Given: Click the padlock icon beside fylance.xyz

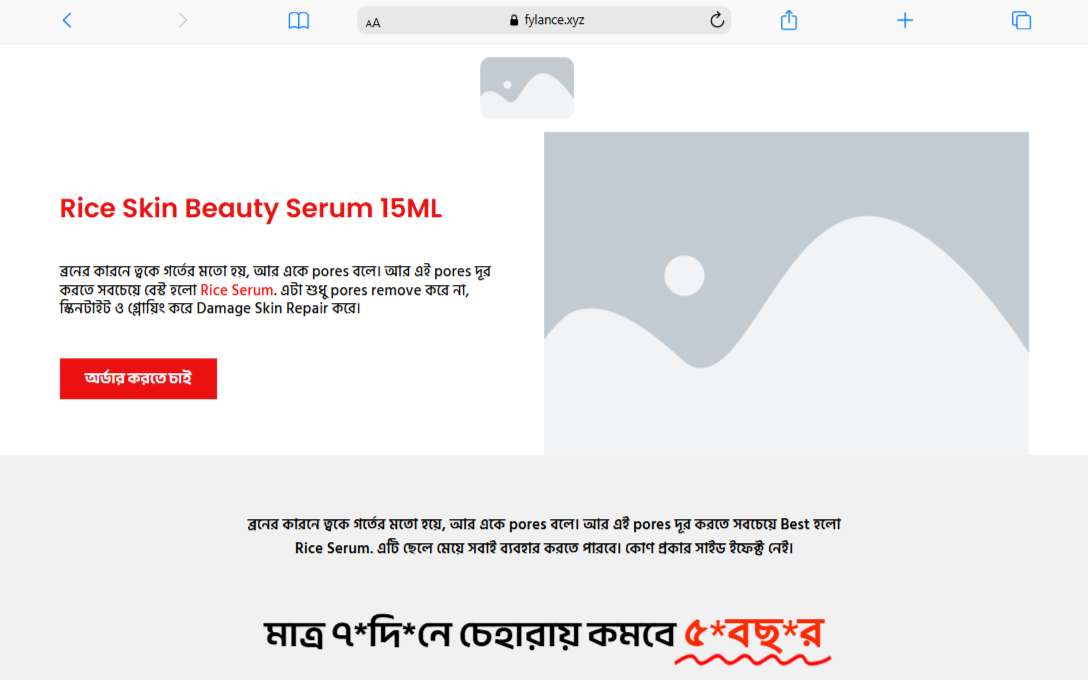Looking at the screenshot, I should (513, 20).
